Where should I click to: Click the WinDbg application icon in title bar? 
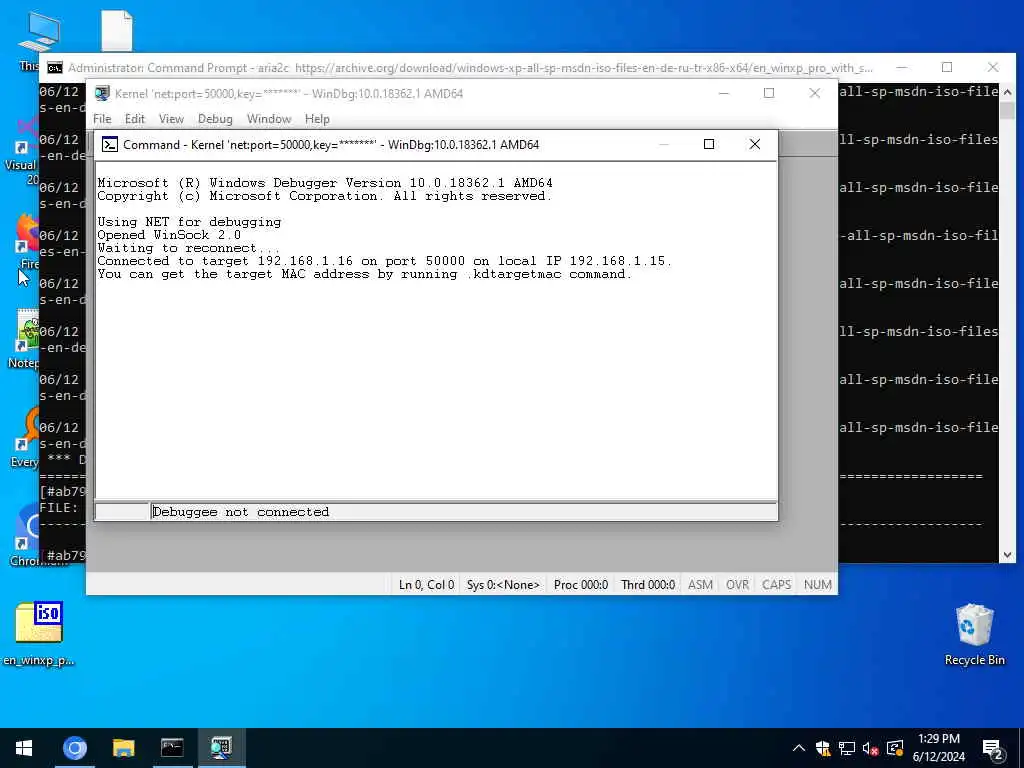(x=101, y=93)
